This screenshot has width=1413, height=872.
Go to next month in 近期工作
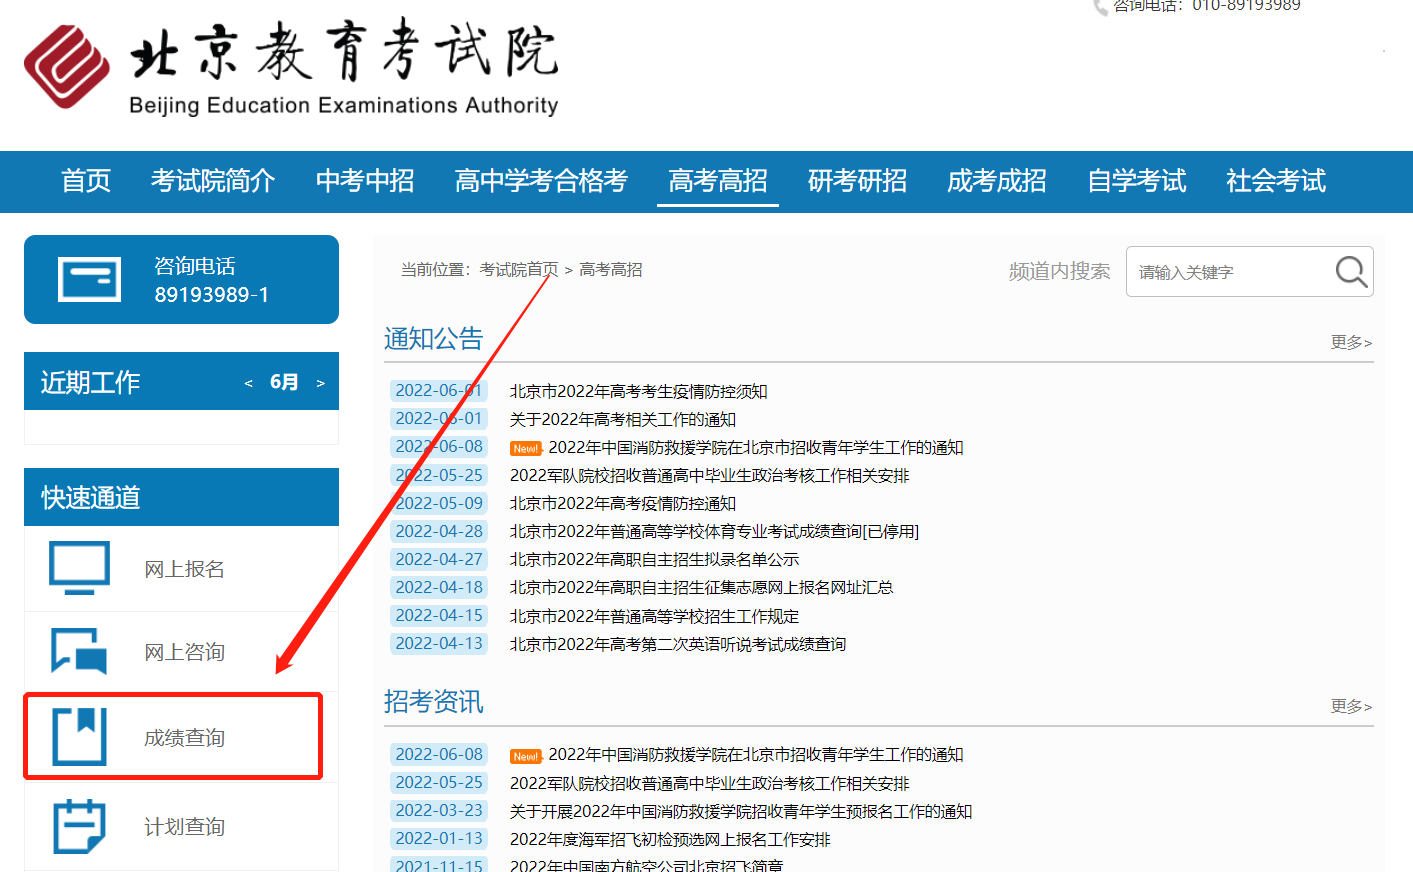coord(320,383)
